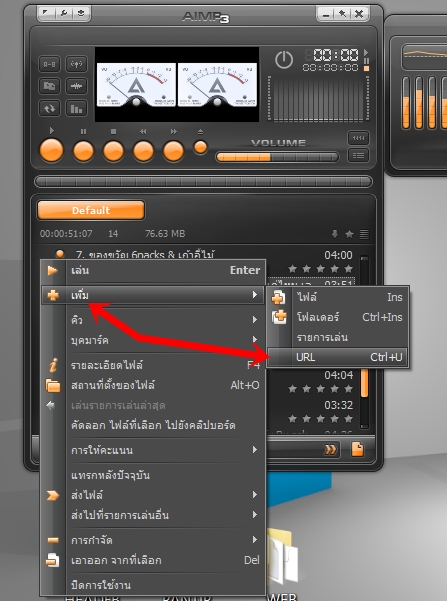Click the orange Play button
This screenshot has height=601, width=447.
pos(51,151)
